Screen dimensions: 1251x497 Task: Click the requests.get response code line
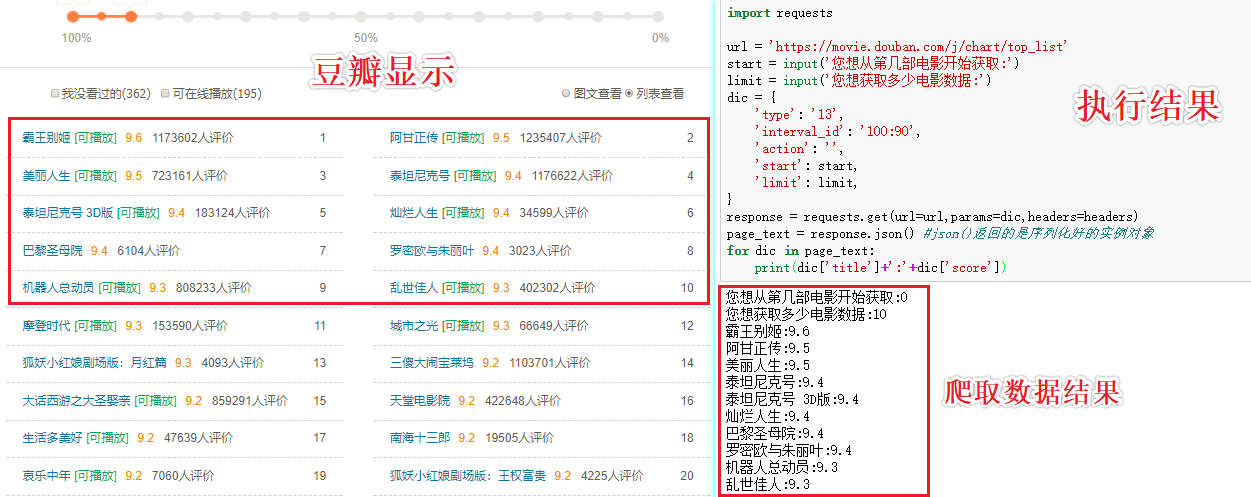tap(932, 216)
